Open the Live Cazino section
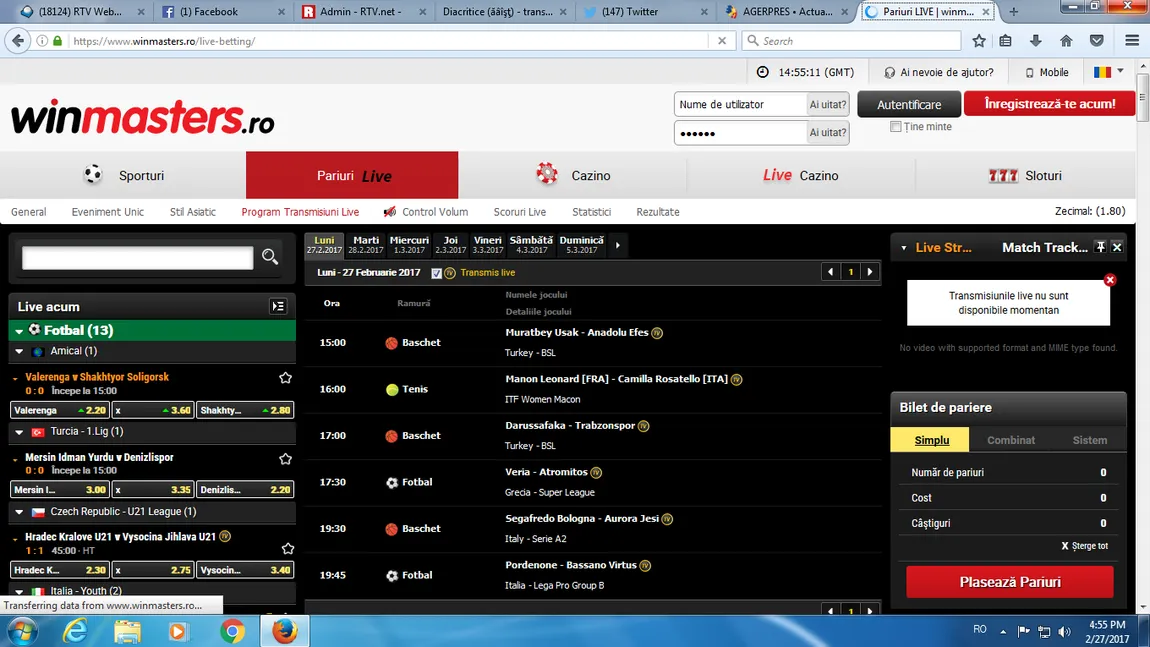Image resolution: width=1150 pixels, height=647 pixels. coord(801,175)
